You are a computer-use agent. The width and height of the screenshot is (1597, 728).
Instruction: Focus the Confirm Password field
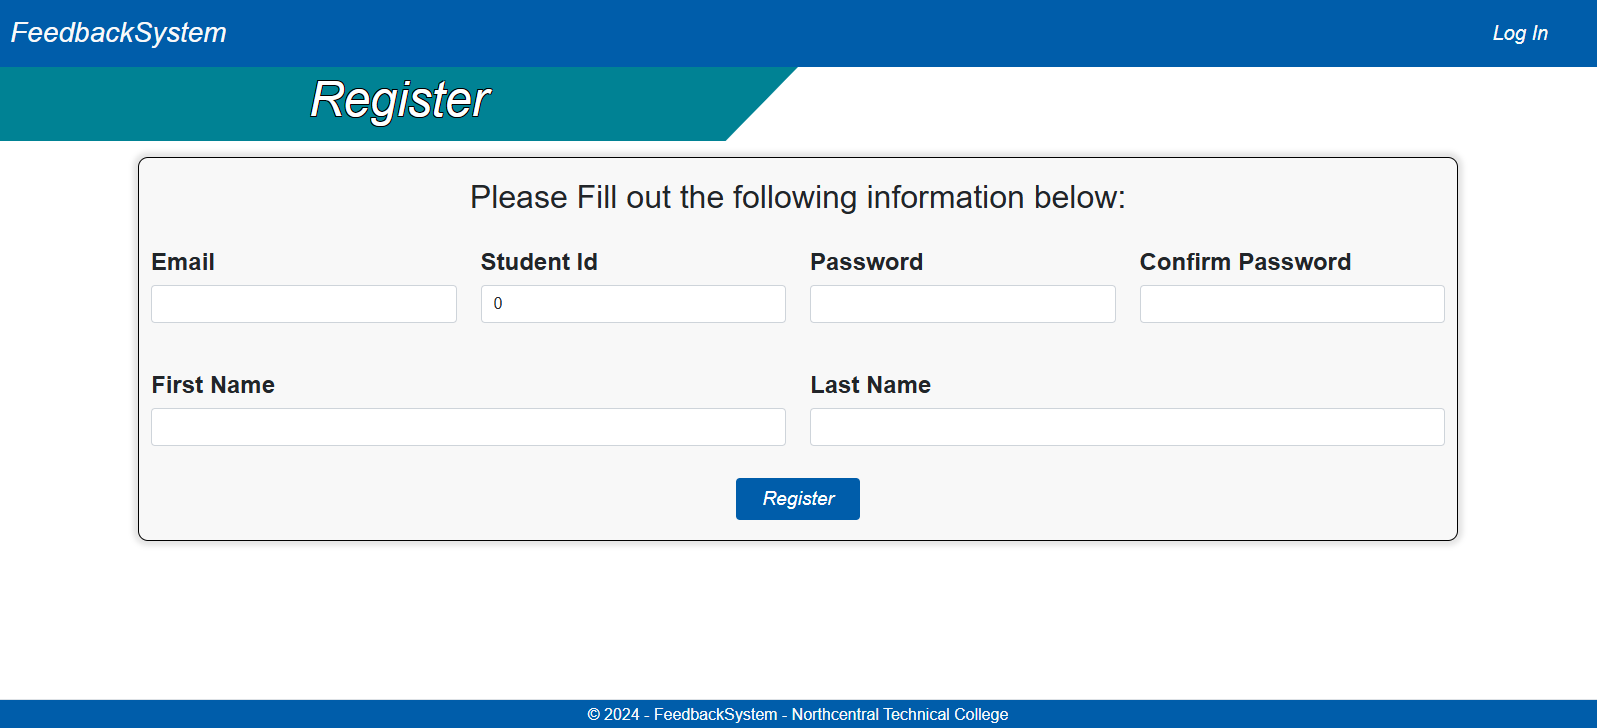tap(1291, 304)
